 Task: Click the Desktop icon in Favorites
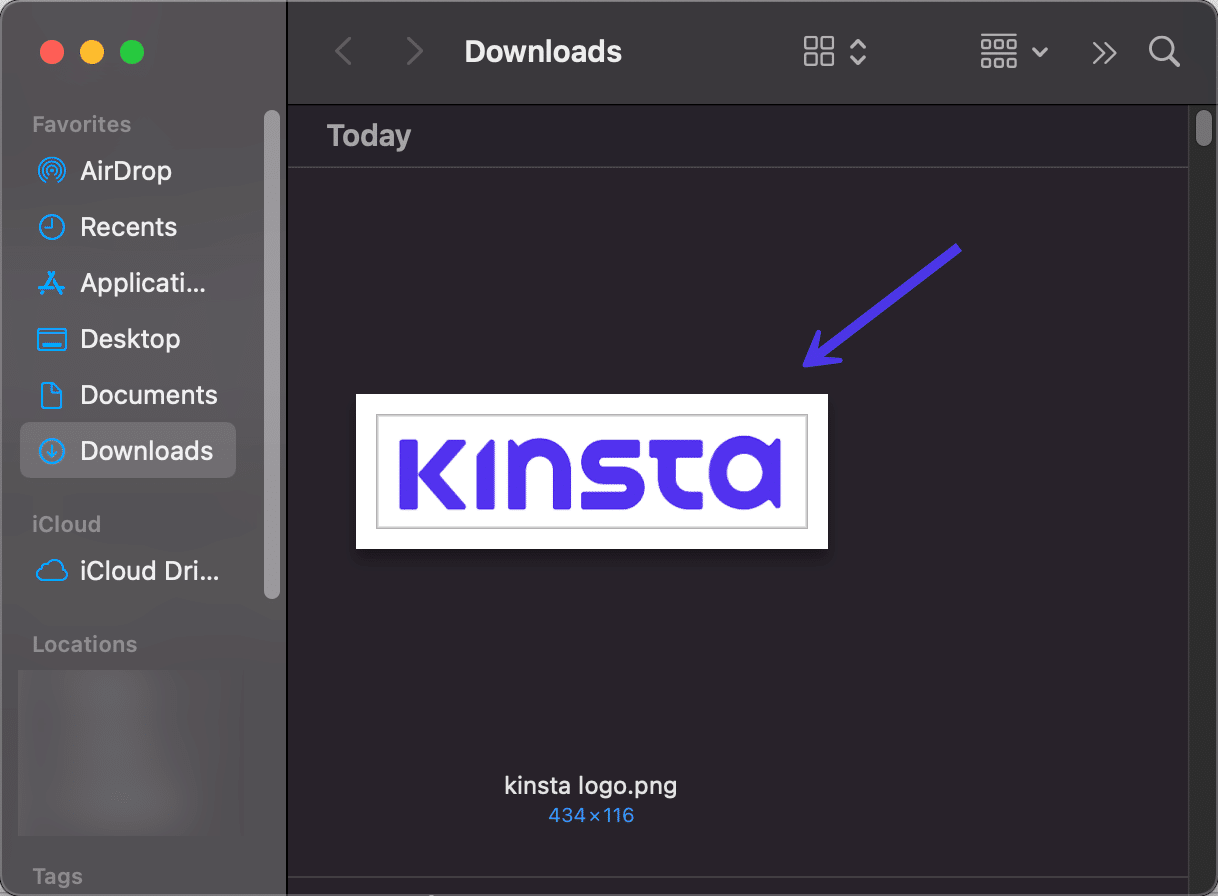(51, 339)
